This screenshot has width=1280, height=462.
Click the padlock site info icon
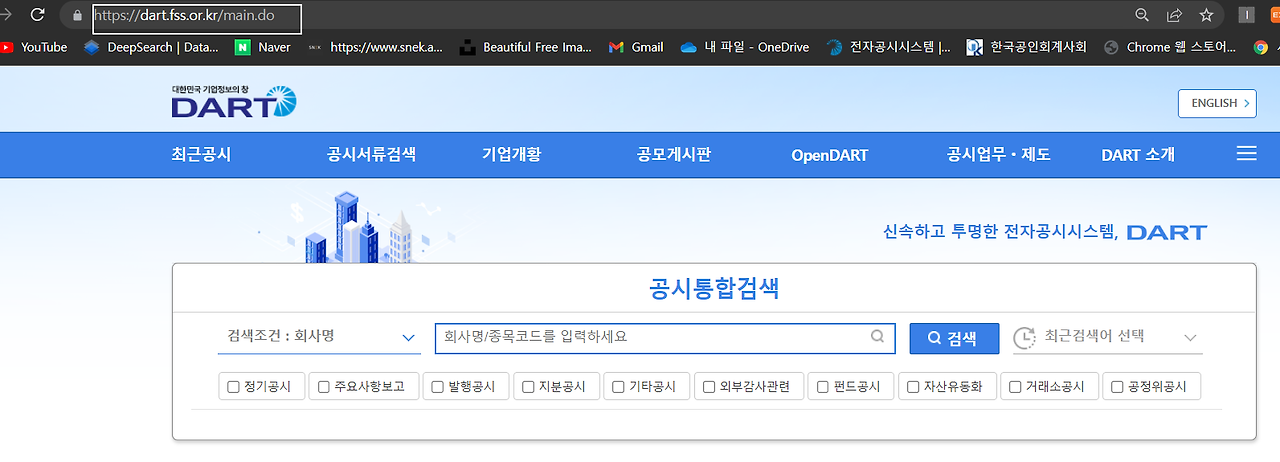[76, 16]
